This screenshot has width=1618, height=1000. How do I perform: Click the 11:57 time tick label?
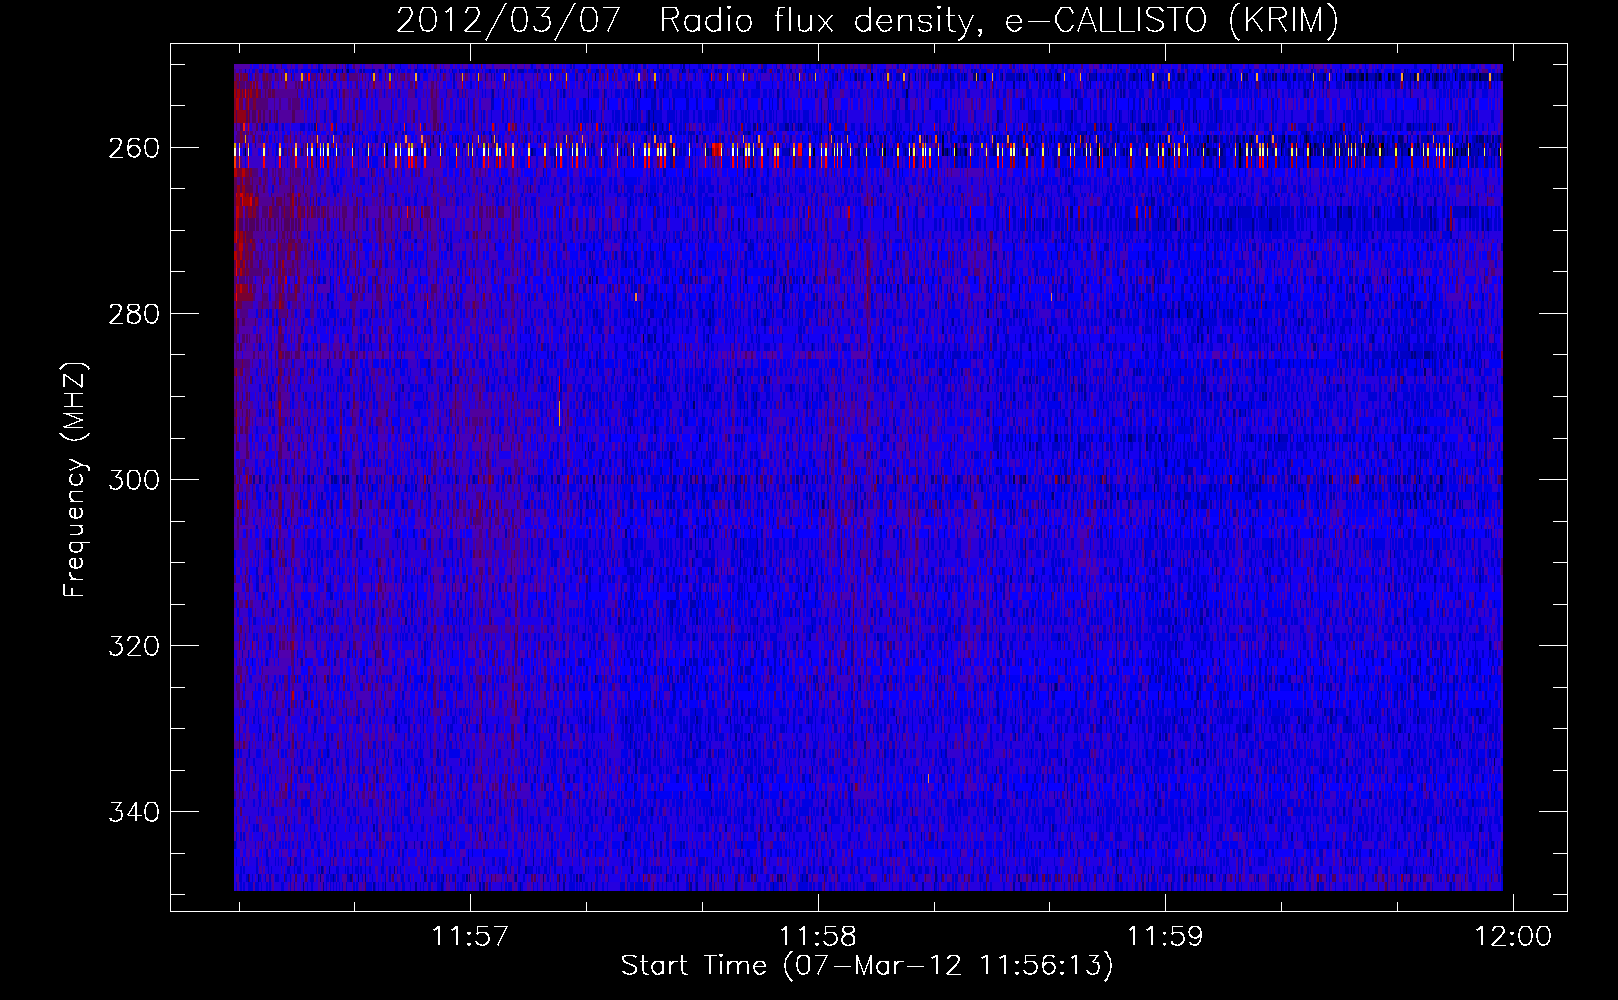[x=470, y=936]
